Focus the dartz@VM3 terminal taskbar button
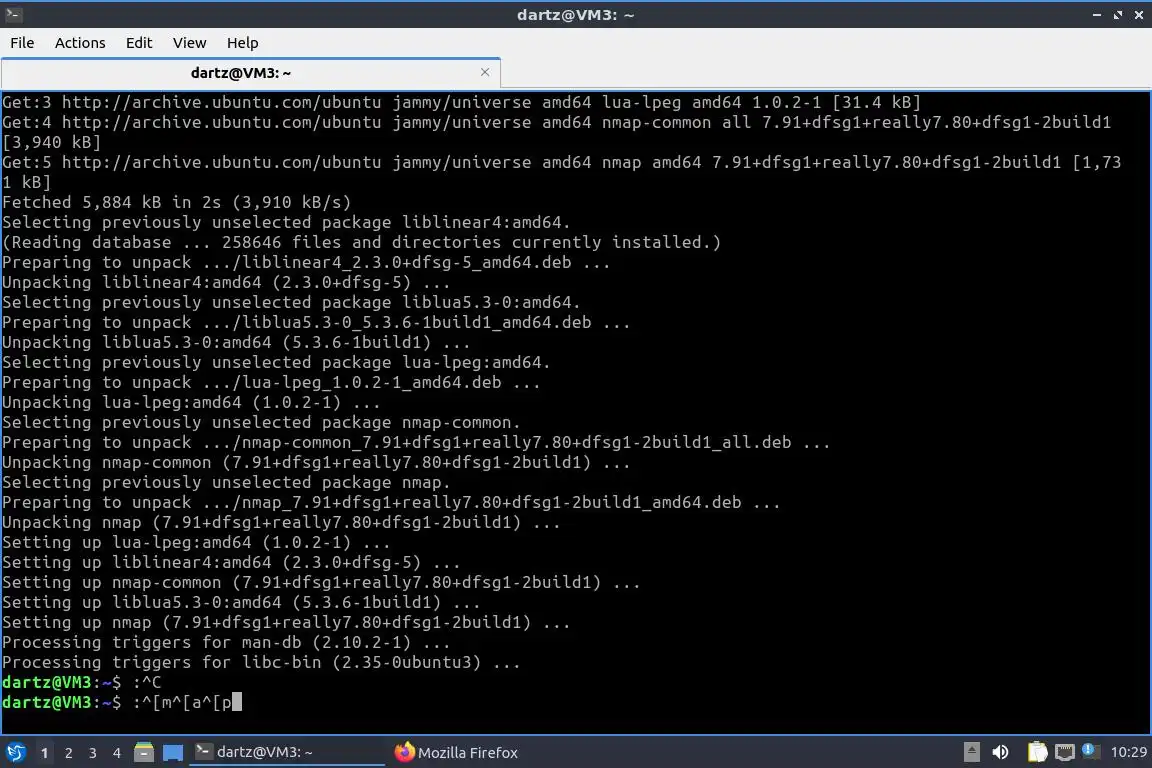1152x768 pixels. (287, 752)
